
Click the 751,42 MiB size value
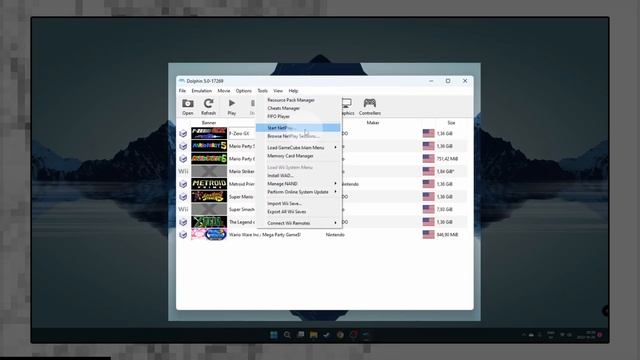pos(447,159)
